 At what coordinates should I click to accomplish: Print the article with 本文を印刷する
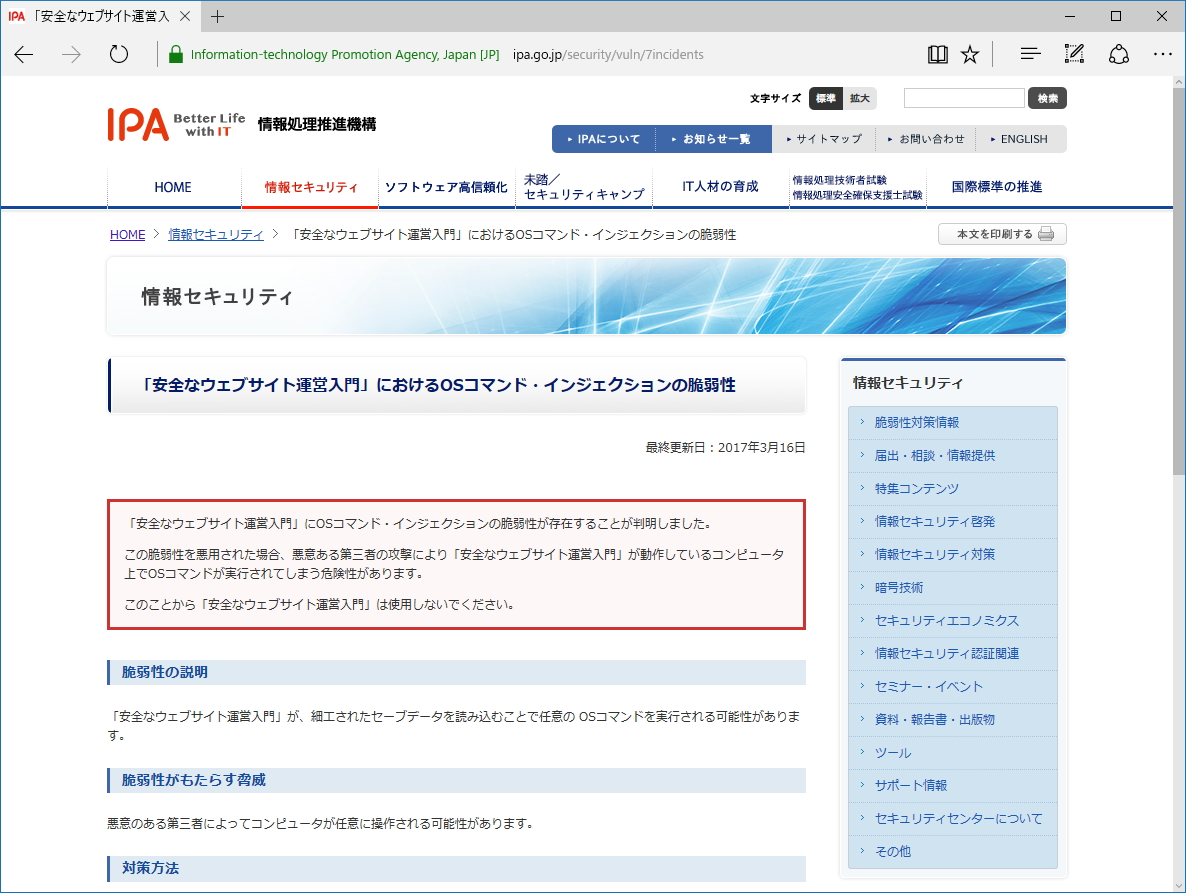point(1001,233)
